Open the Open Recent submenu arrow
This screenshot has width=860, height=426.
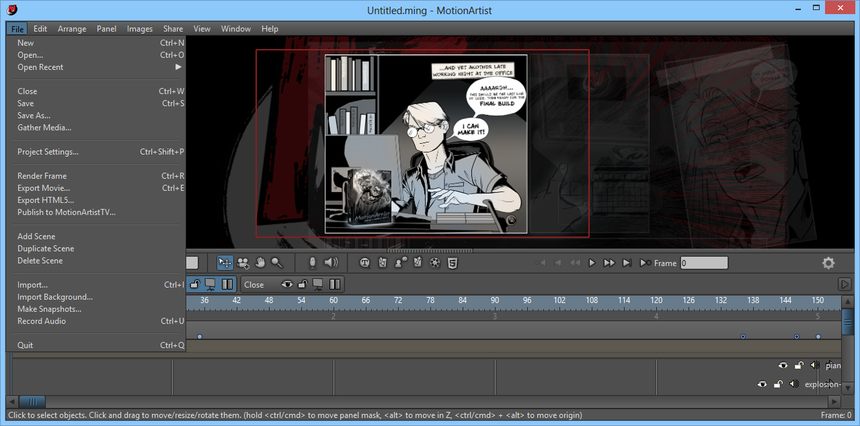(178, 67)
